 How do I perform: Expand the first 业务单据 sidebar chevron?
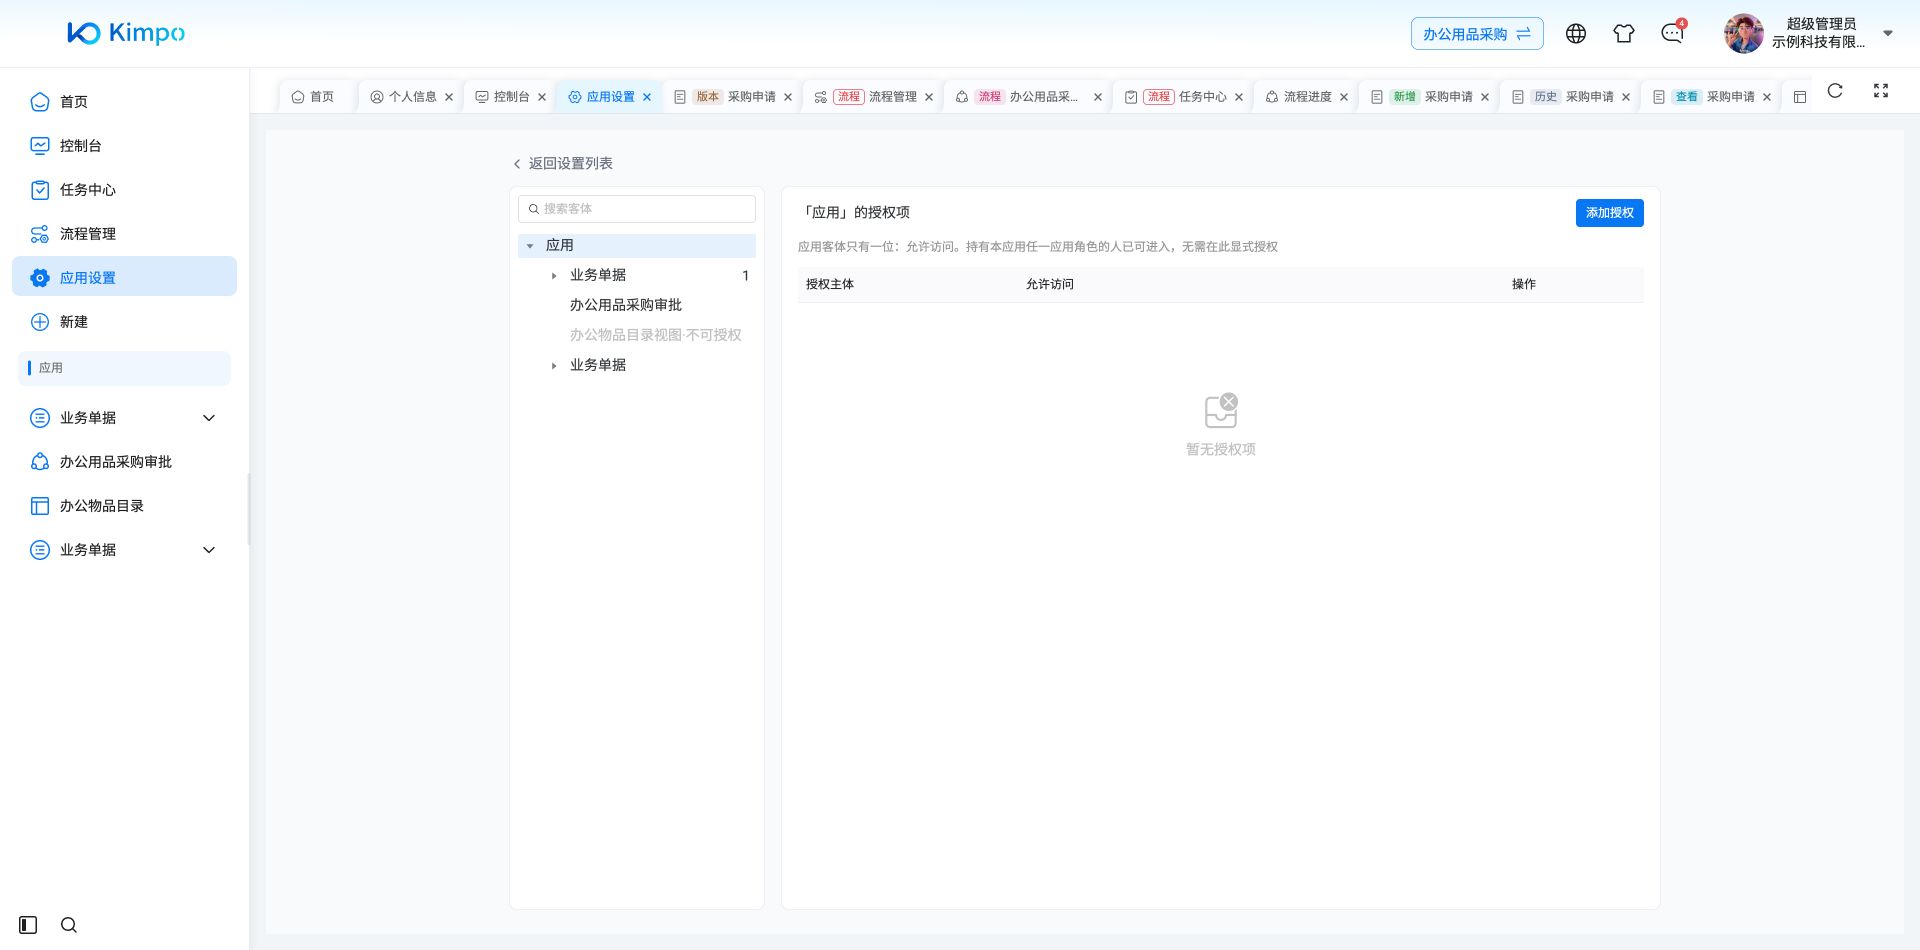coord(209,418)
